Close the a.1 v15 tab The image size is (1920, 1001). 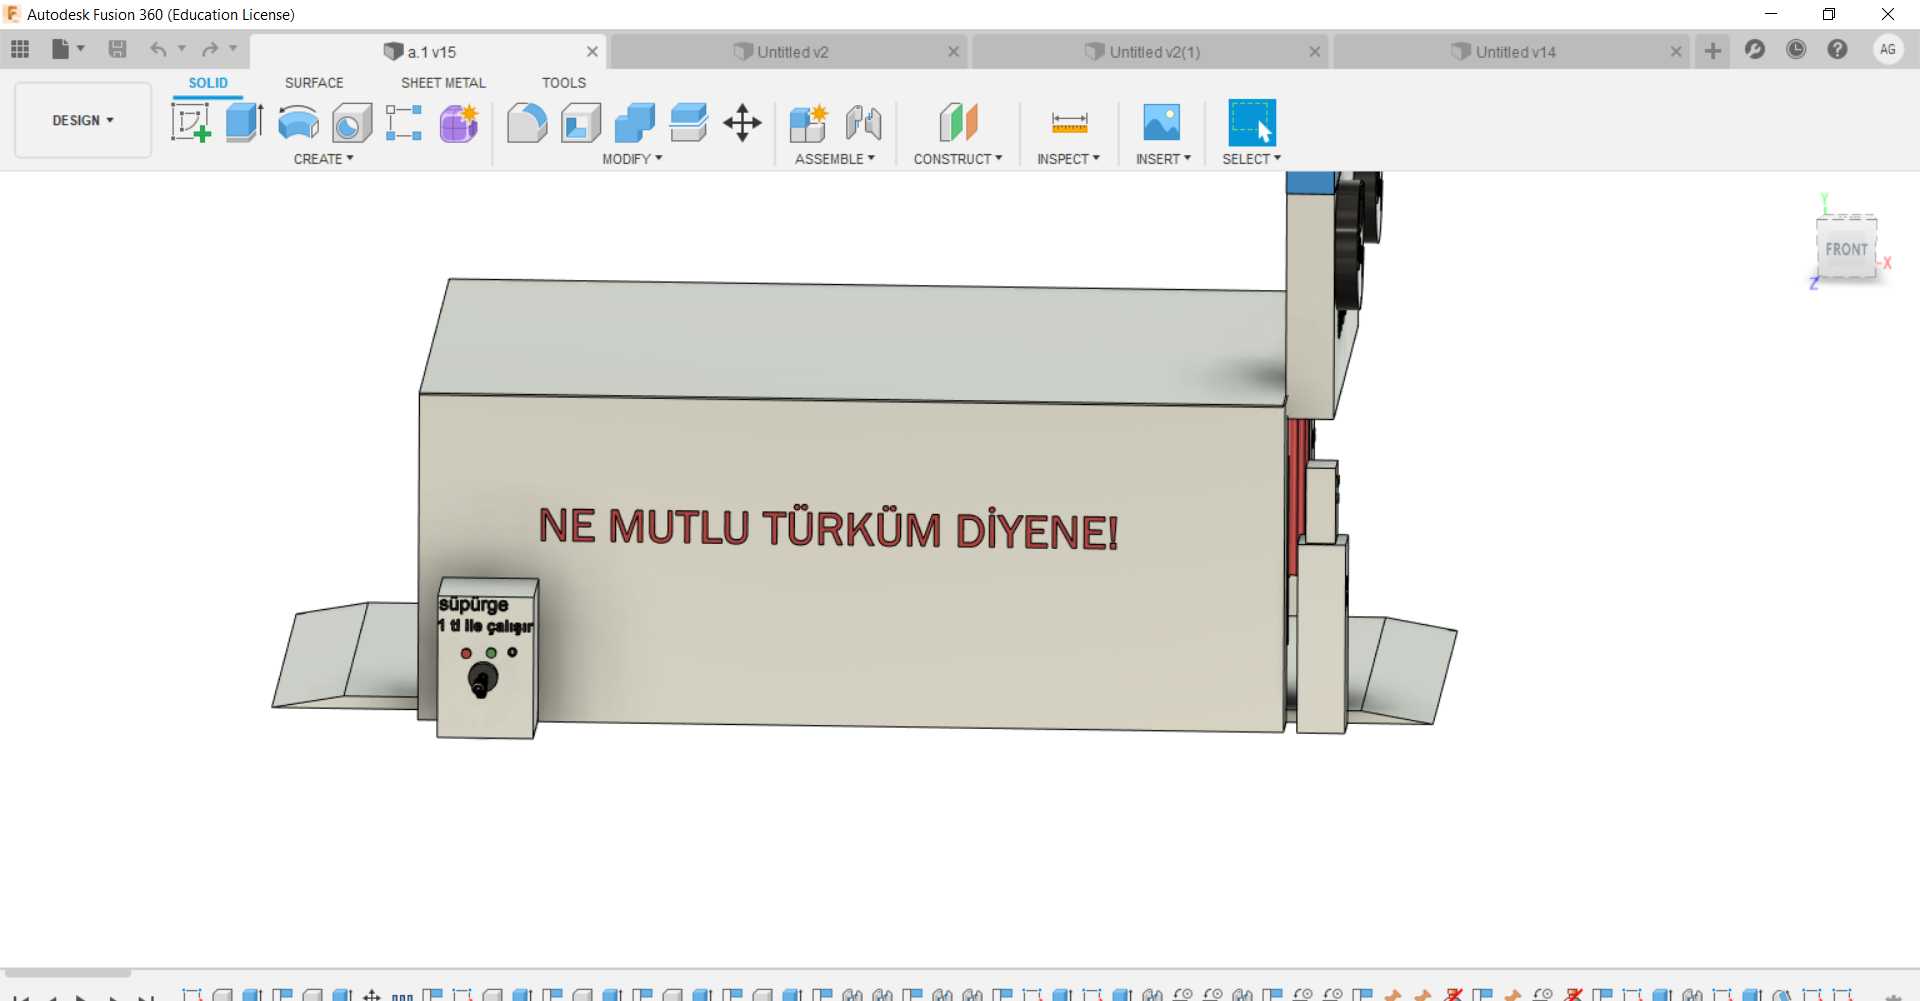[592, 52]
